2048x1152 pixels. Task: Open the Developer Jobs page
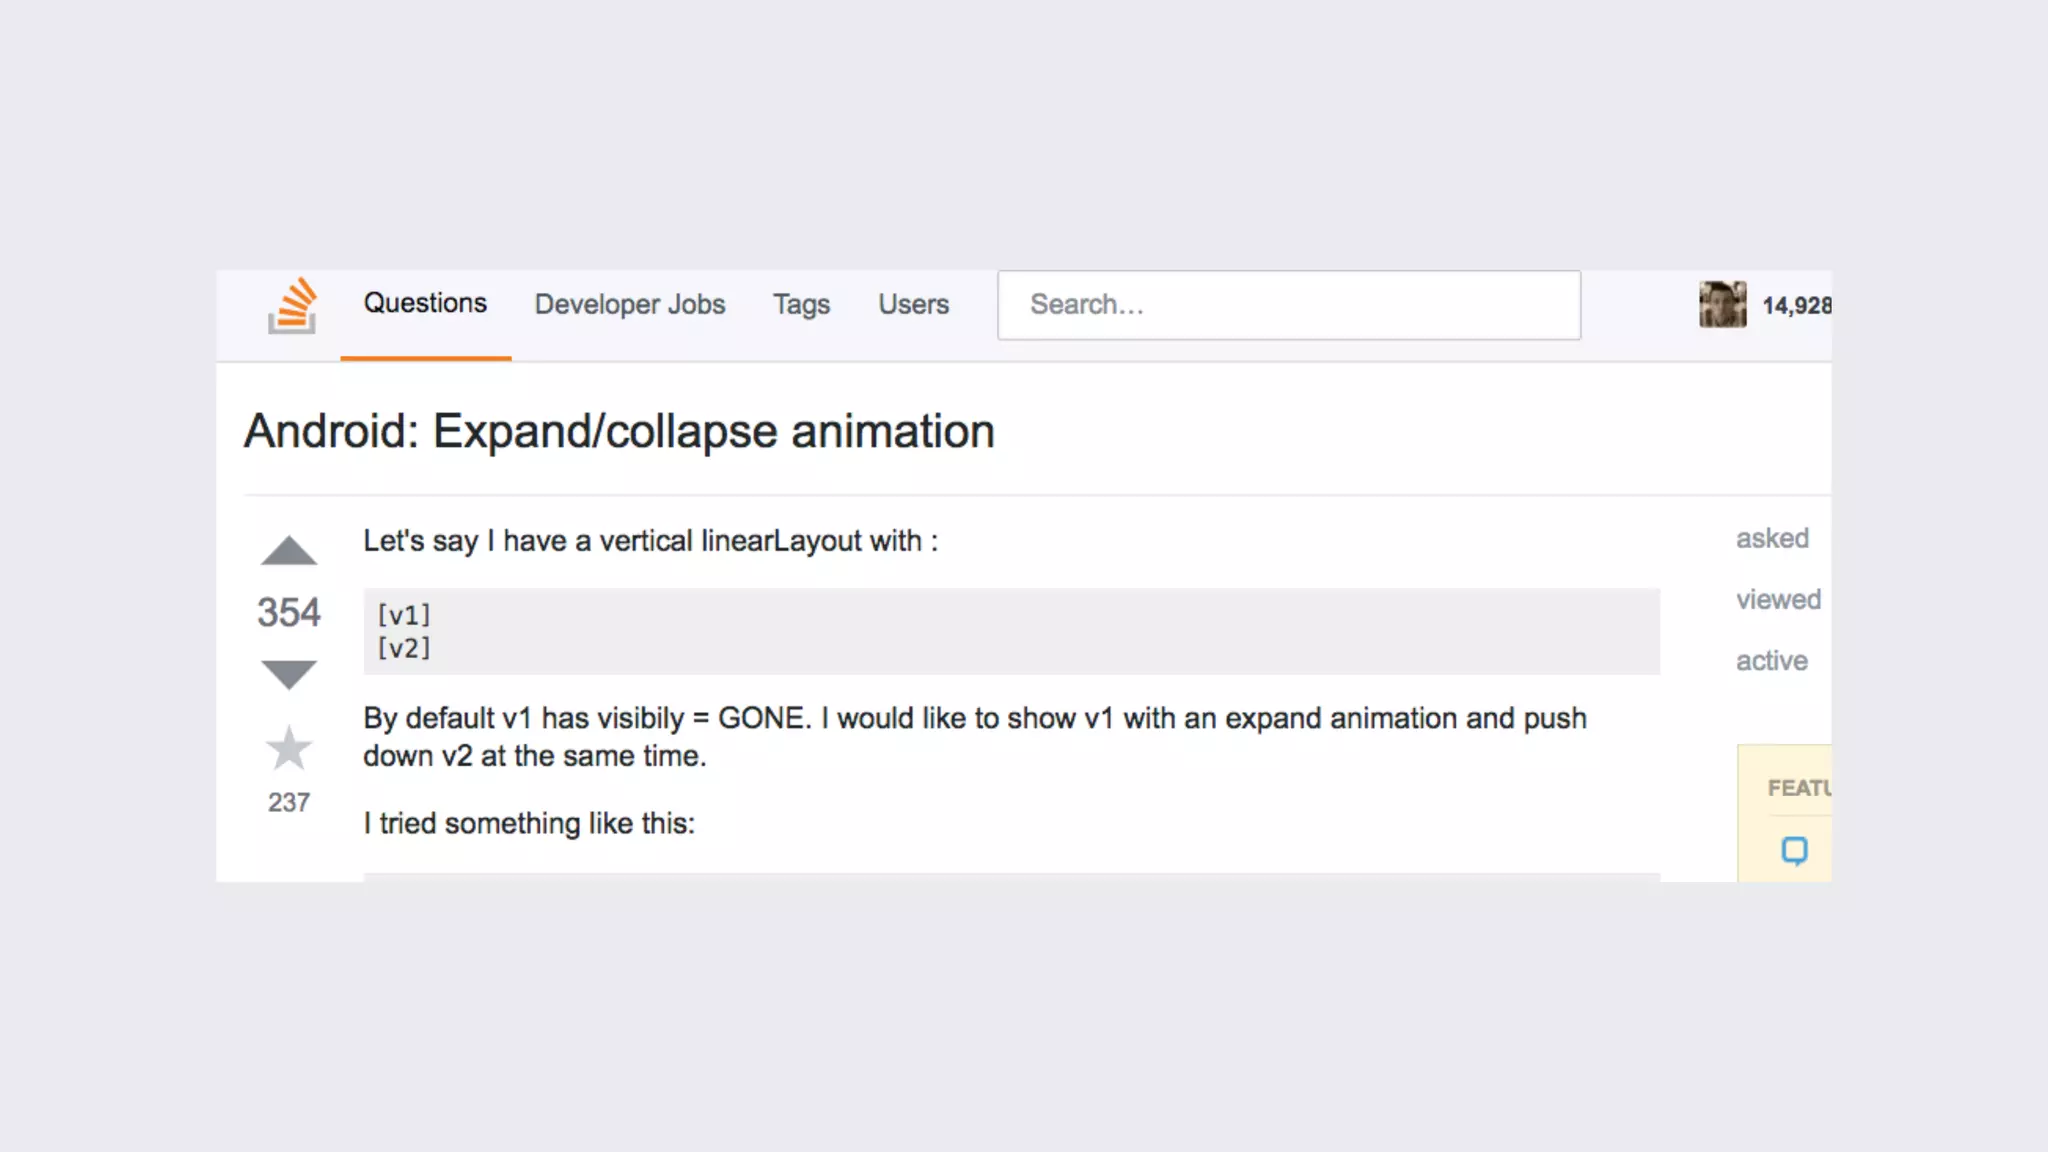pos(630,304)
